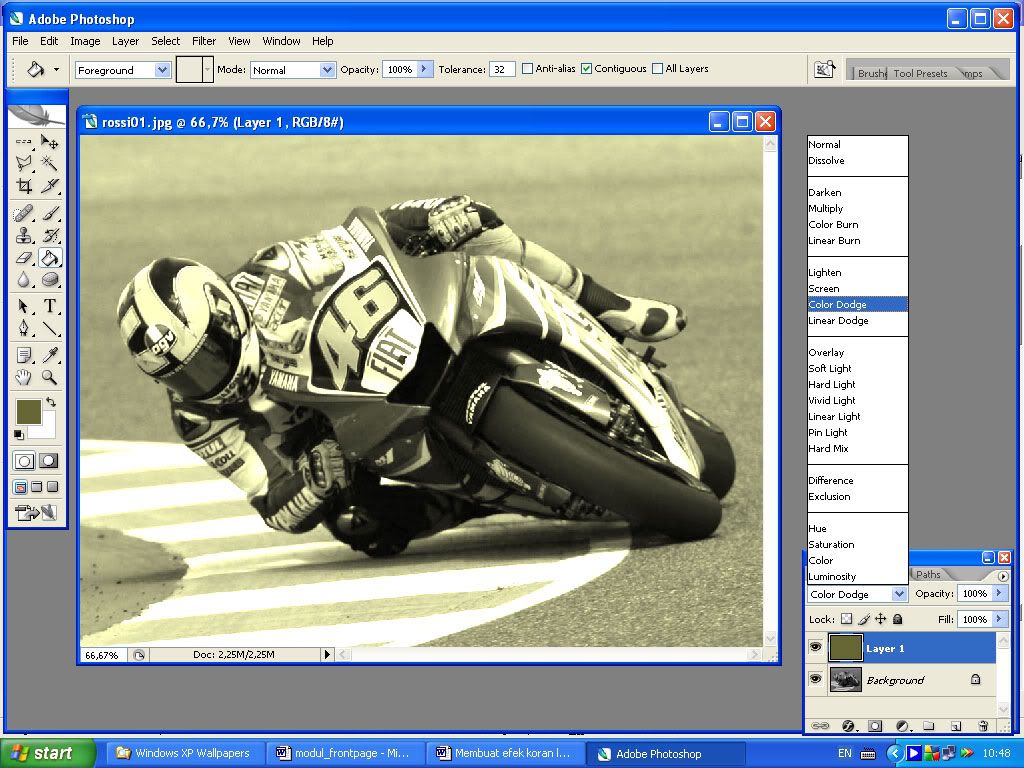Viewport: 1024px width, 768px height.
Task: Select the Crop tool
Action: 24,185
